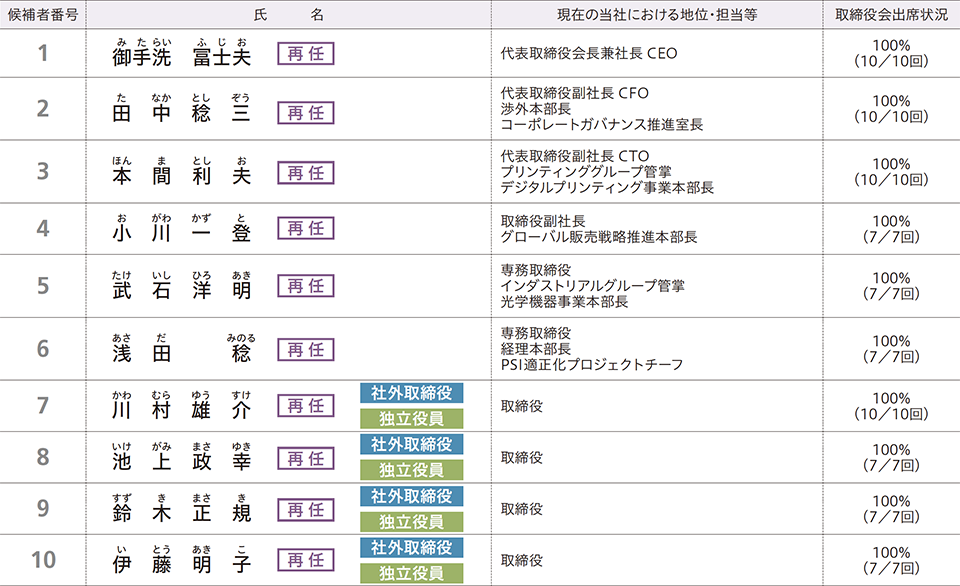Select the 社外取締役 label for 池上 政幸
The height and width of the screenshot is (586, 960).
(x=411, y=444)
